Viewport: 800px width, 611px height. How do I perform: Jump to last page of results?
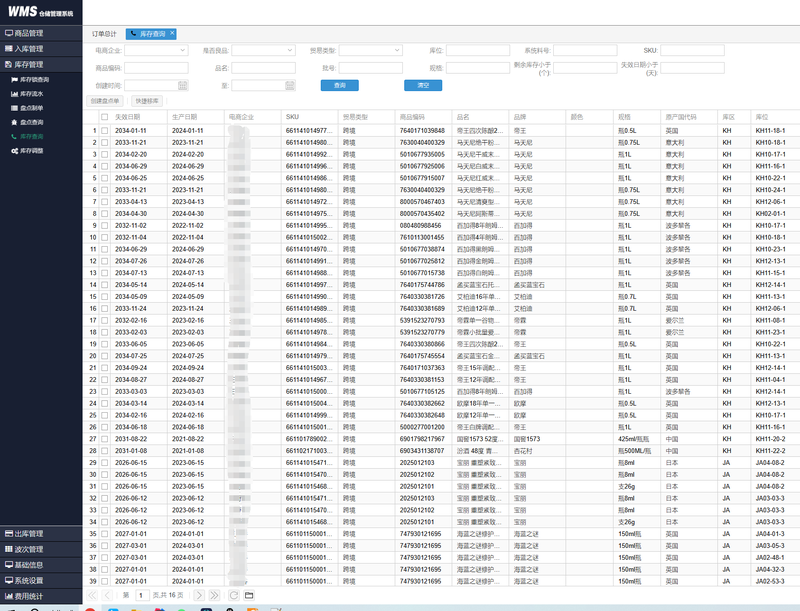[x=214, y=595]
